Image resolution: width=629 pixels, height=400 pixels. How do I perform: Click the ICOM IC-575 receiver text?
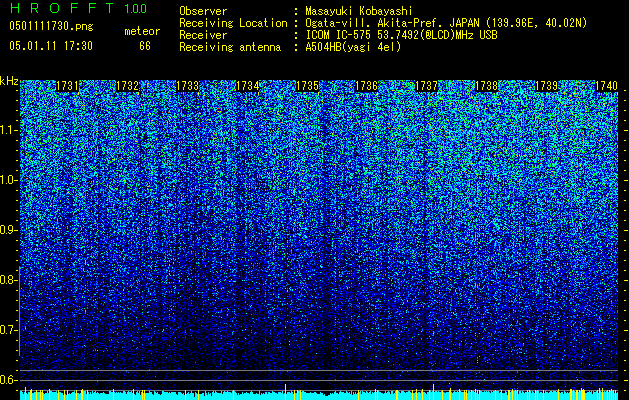coord(402,35)
